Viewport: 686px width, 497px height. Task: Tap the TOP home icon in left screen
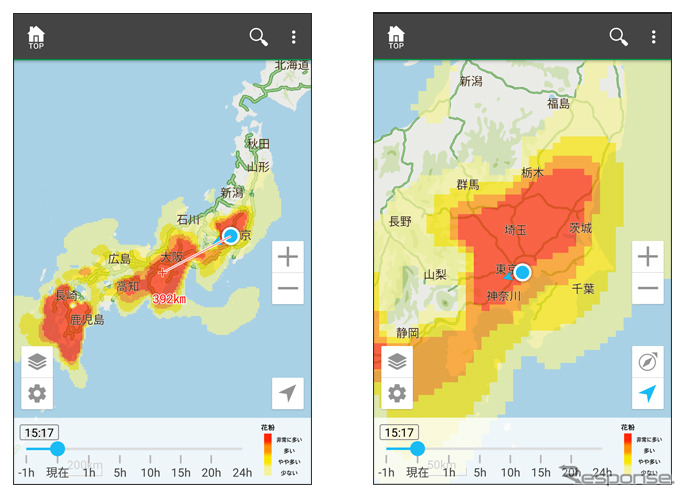tap(36, 37)
